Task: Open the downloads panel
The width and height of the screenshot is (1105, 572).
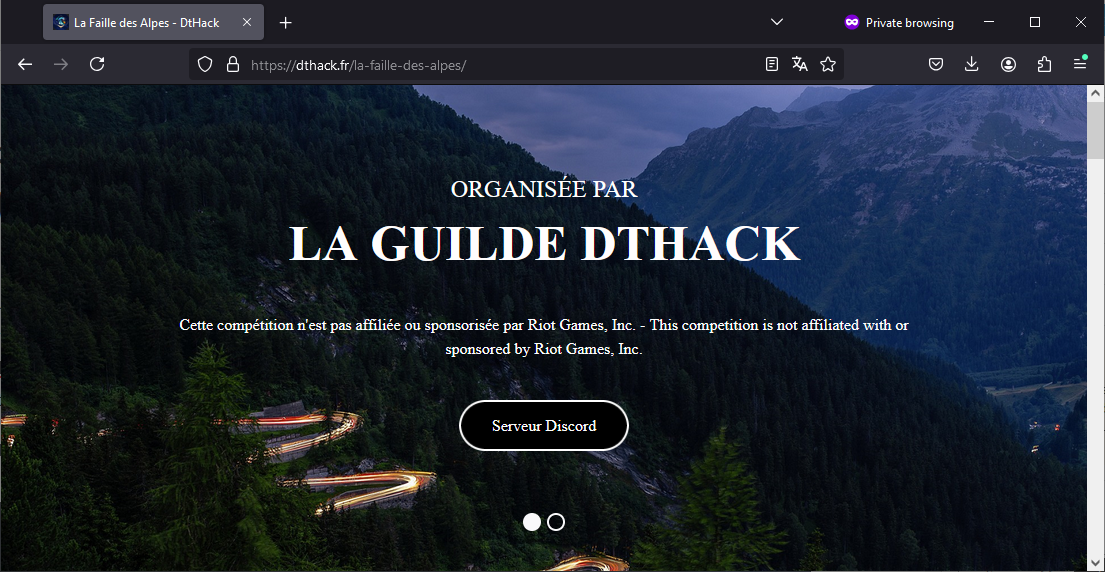Action: [971, 65]
